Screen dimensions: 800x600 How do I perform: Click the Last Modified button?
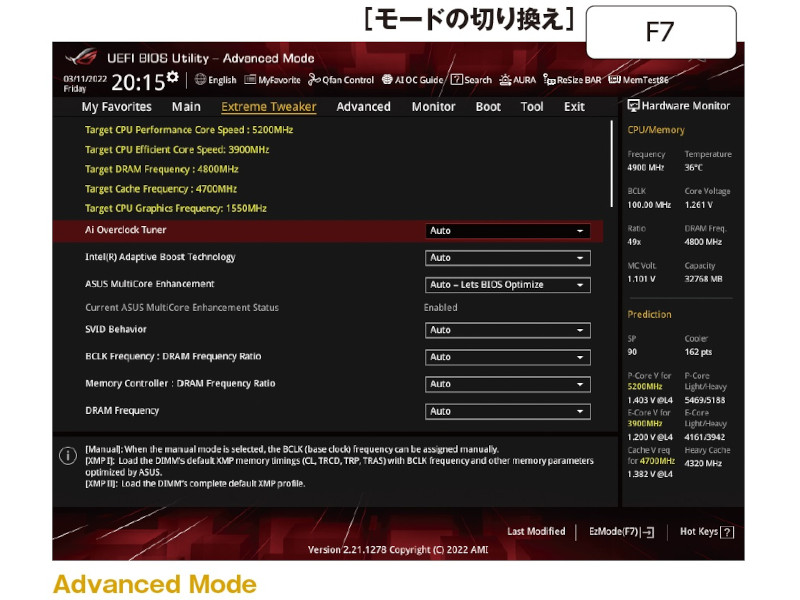536,532
